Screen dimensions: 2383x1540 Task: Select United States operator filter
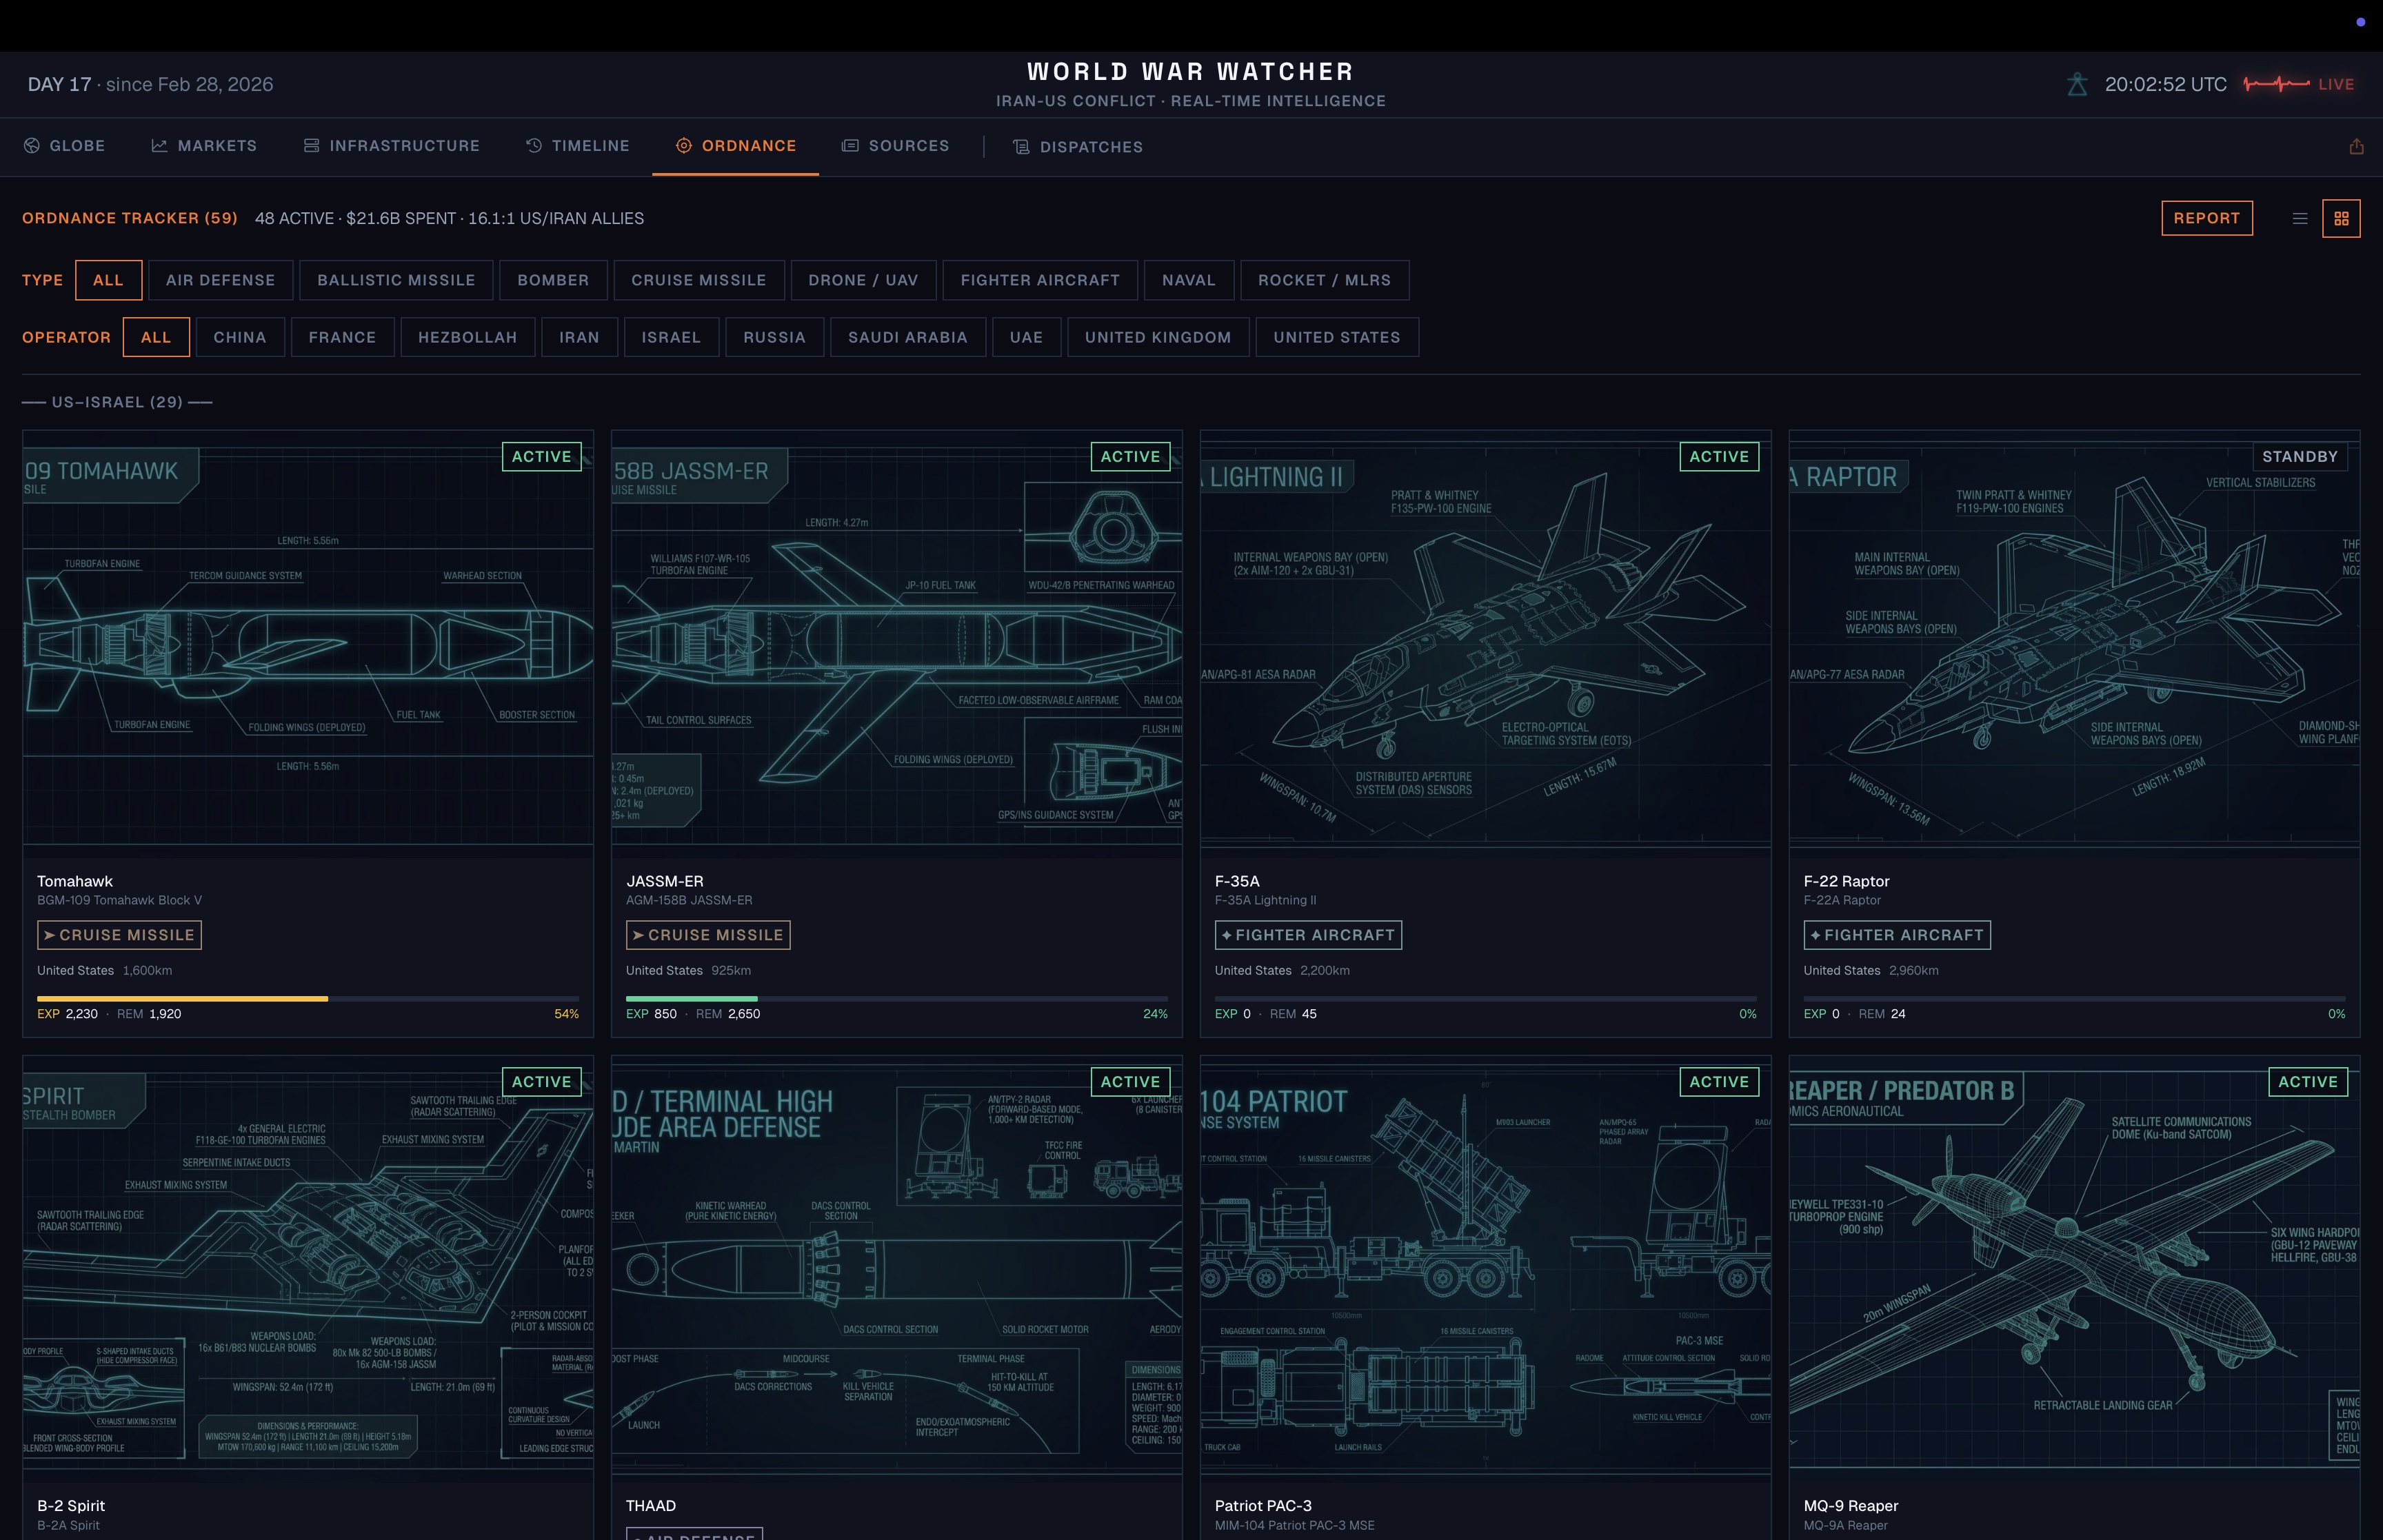pyautogui.click(x=1336, y=337)
